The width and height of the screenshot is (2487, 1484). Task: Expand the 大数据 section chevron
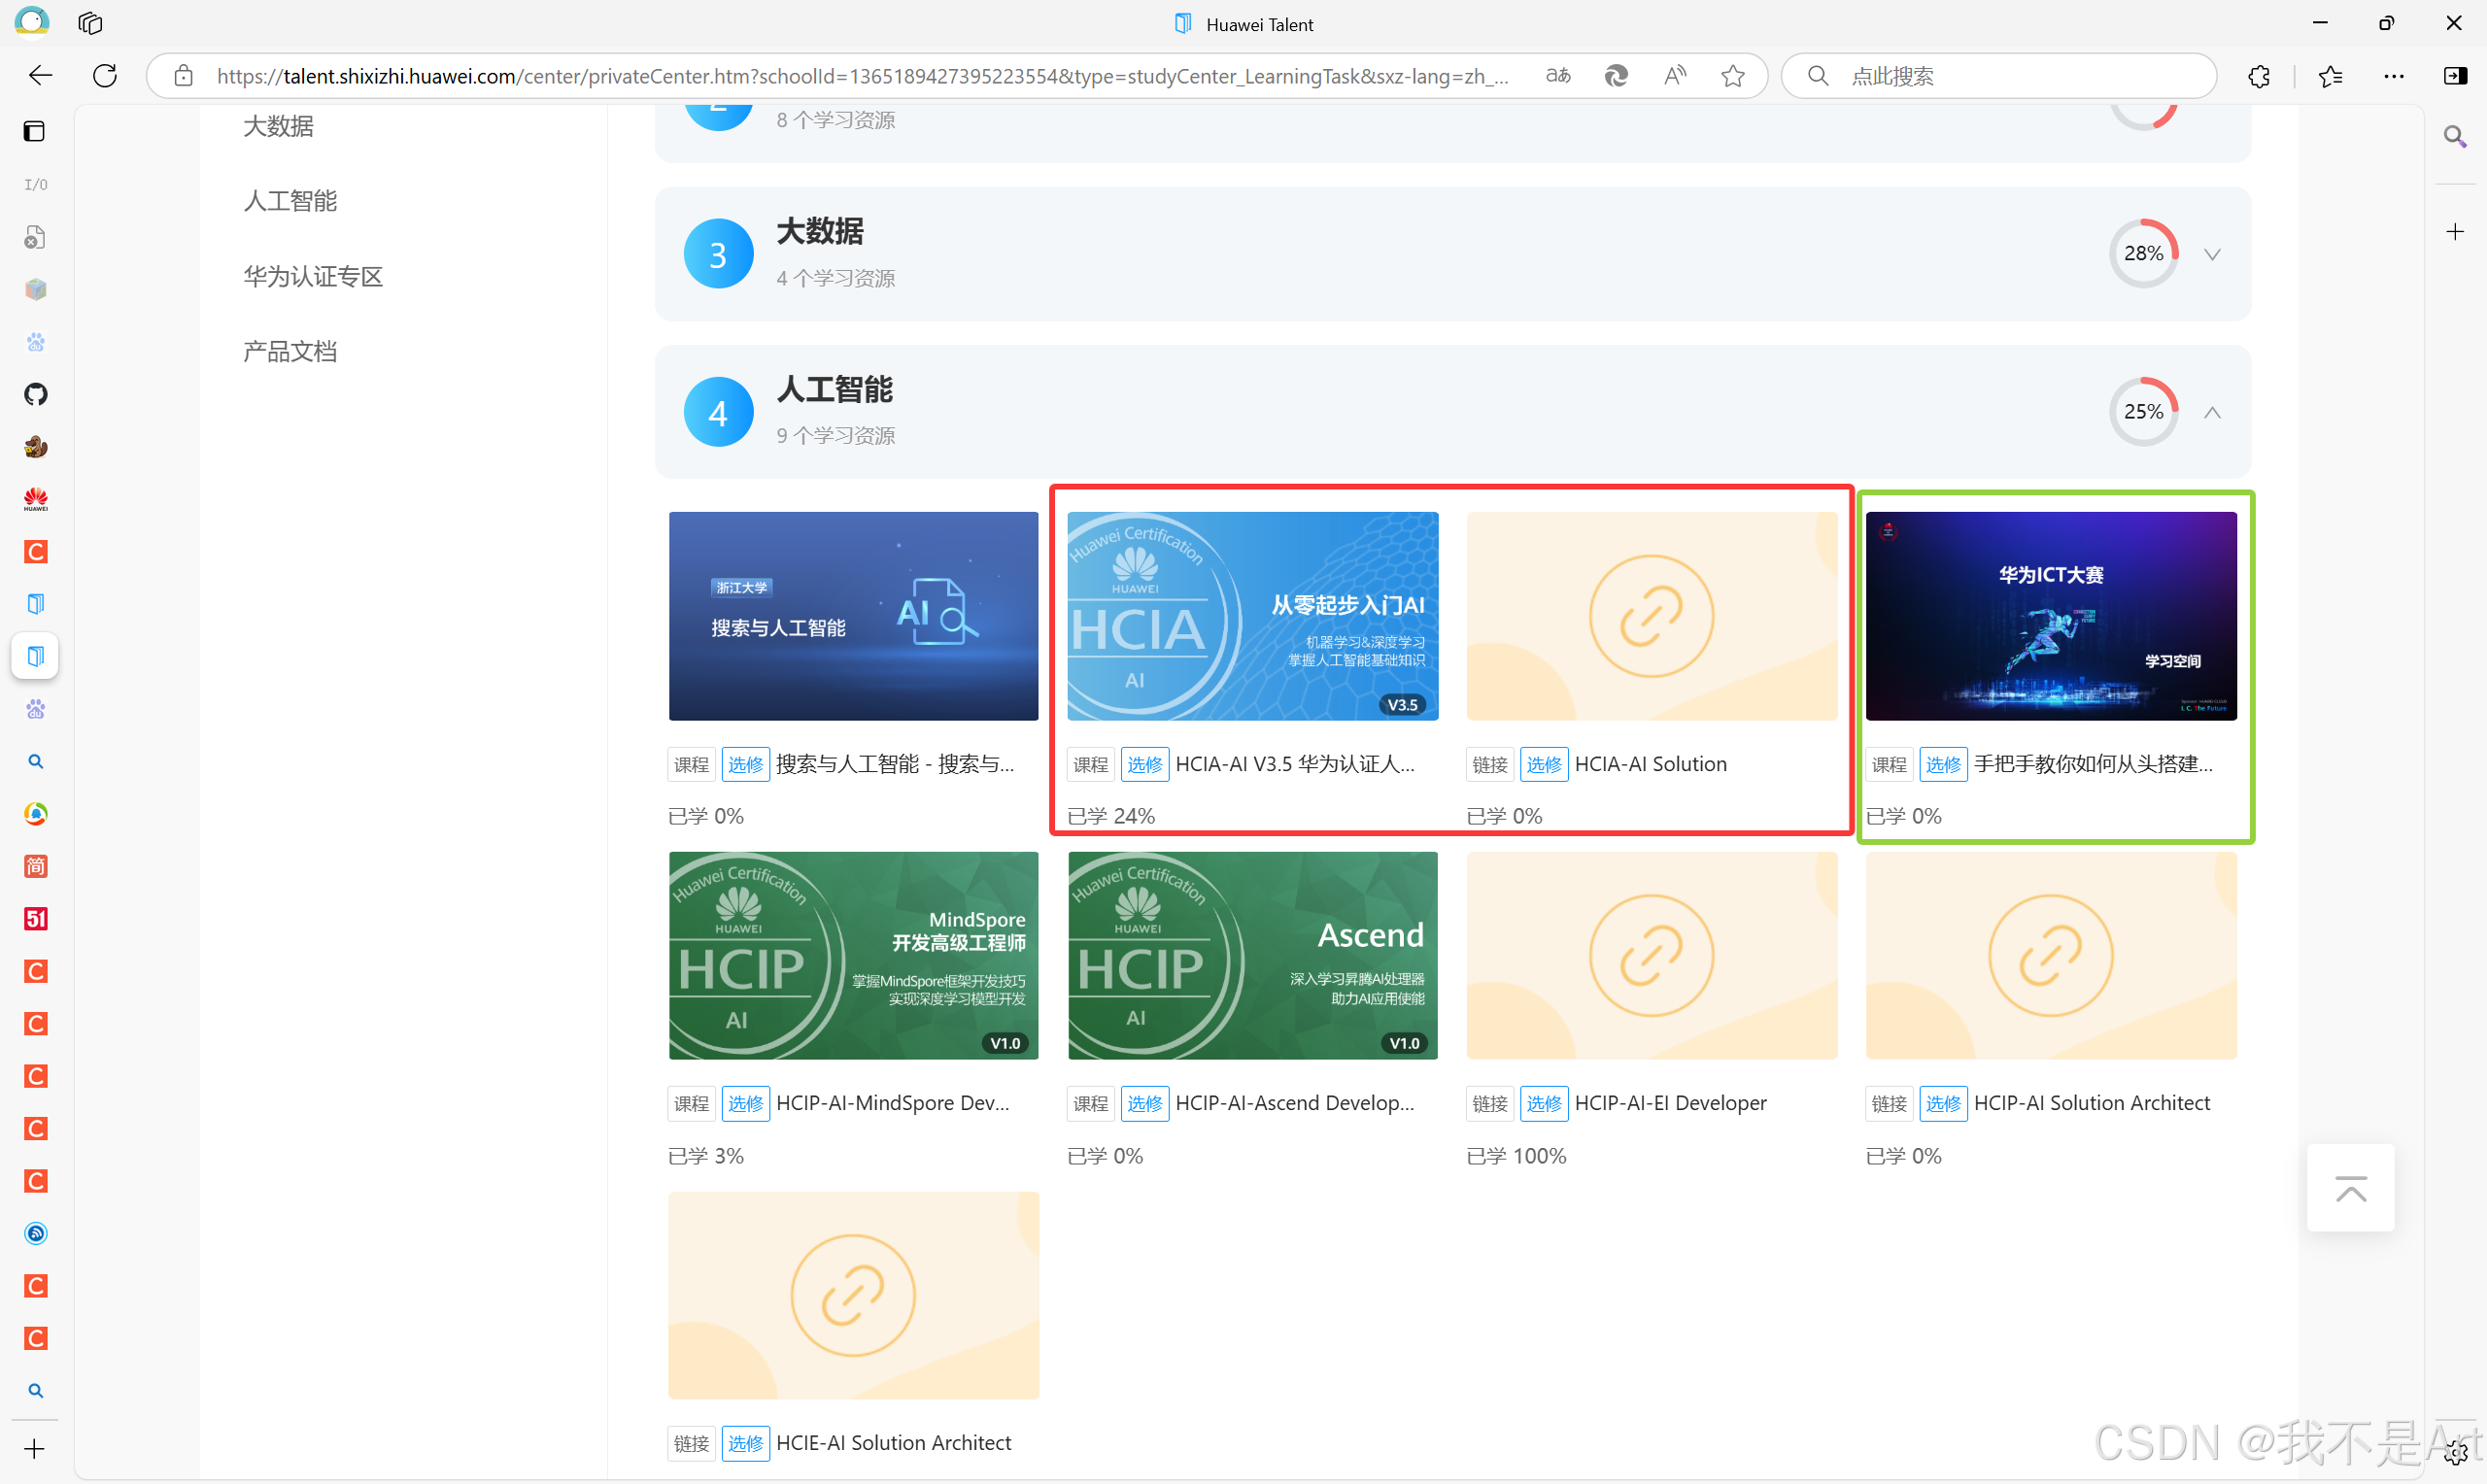point(2212,254)
